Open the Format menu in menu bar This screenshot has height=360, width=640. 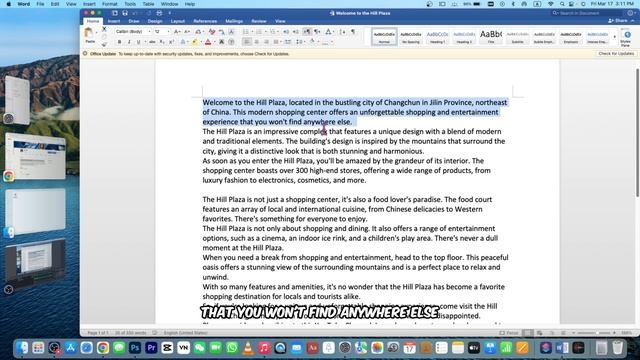pyautogui.click(x=110, y=4)
